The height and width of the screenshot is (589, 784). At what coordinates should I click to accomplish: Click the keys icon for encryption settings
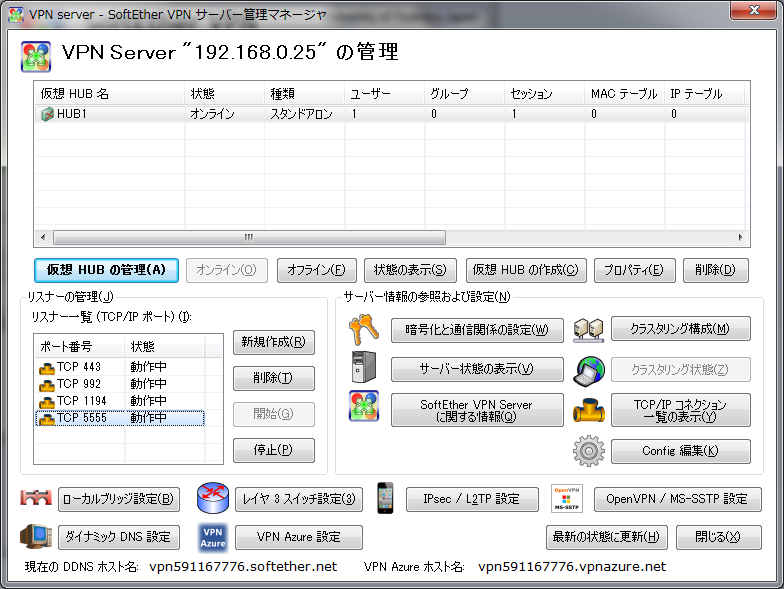363,330
